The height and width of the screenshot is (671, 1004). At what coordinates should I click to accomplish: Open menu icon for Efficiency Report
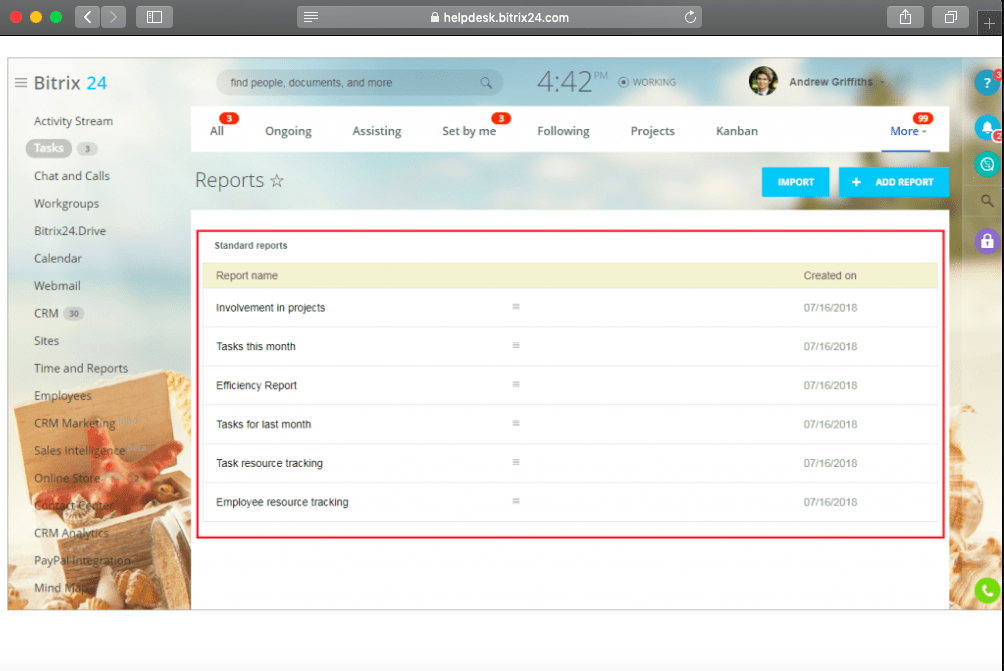(515, 384)
